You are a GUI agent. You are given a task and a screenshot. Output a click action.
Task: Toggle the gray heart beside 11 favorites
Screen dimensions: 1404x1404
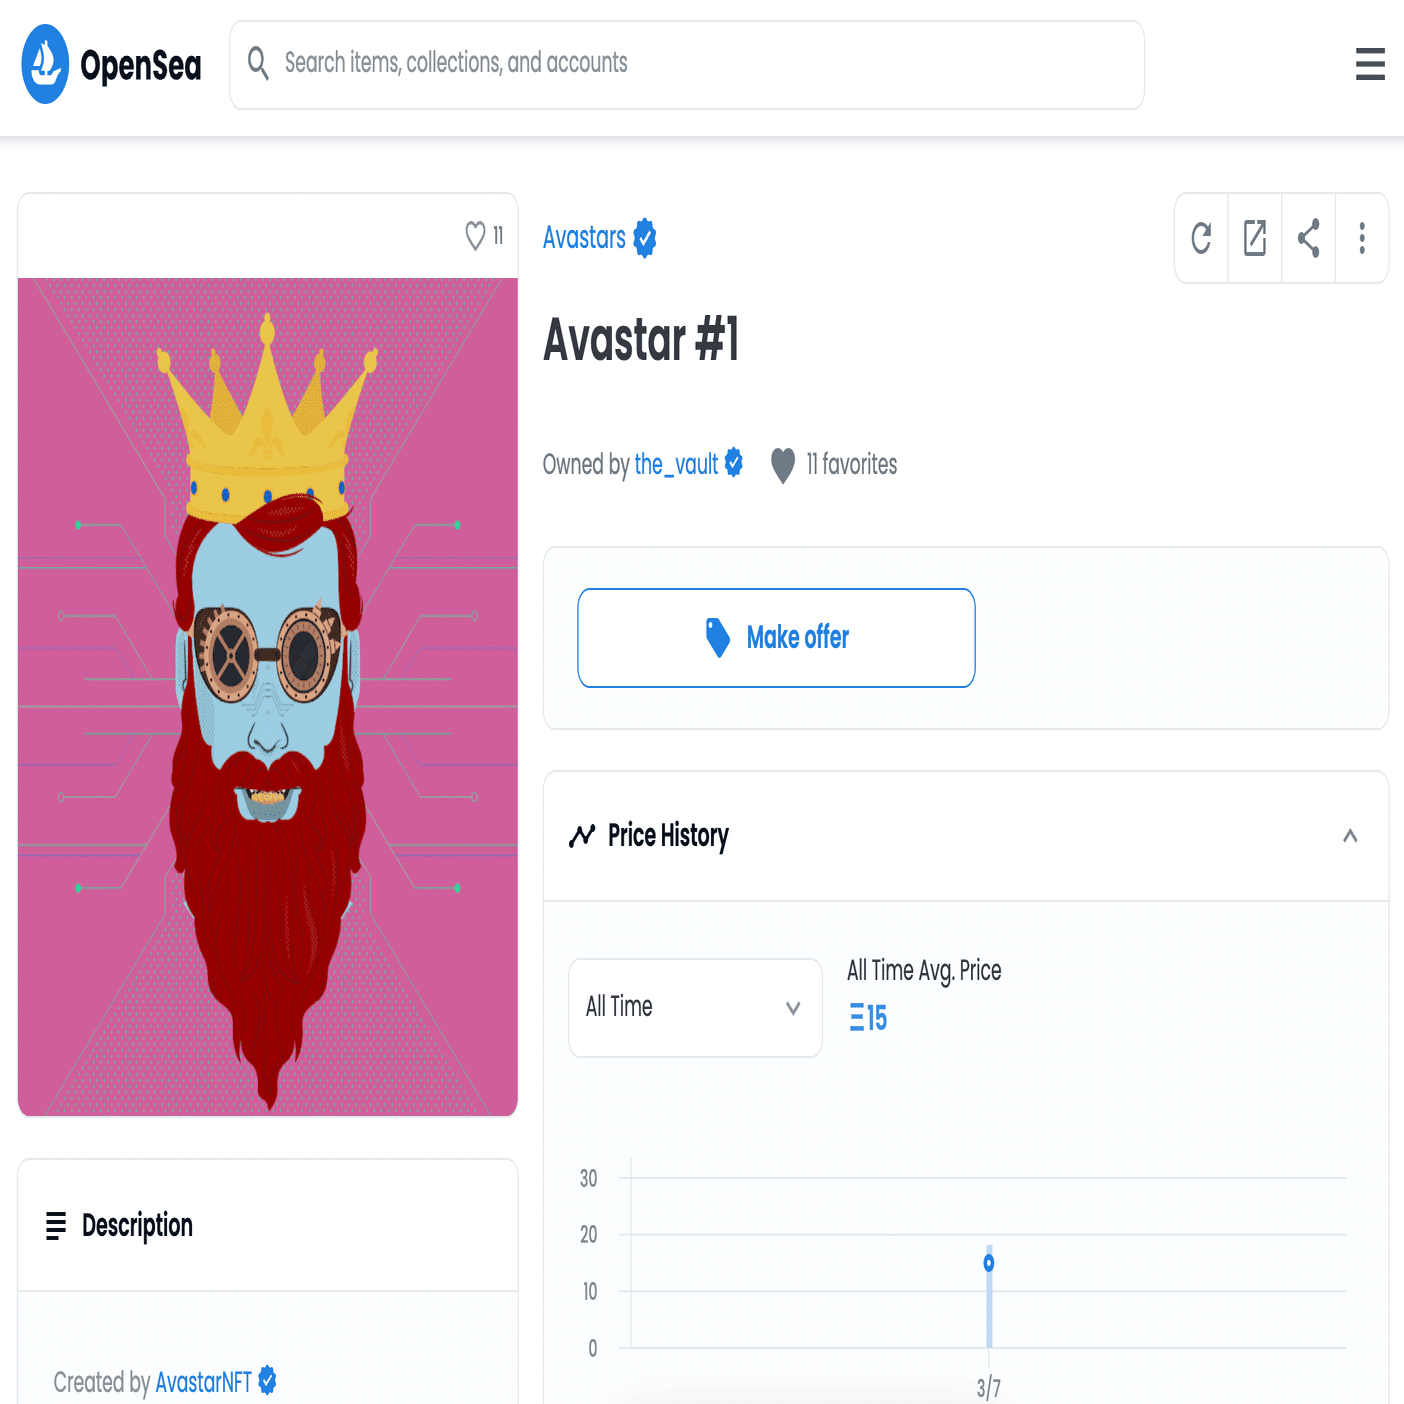783,465
